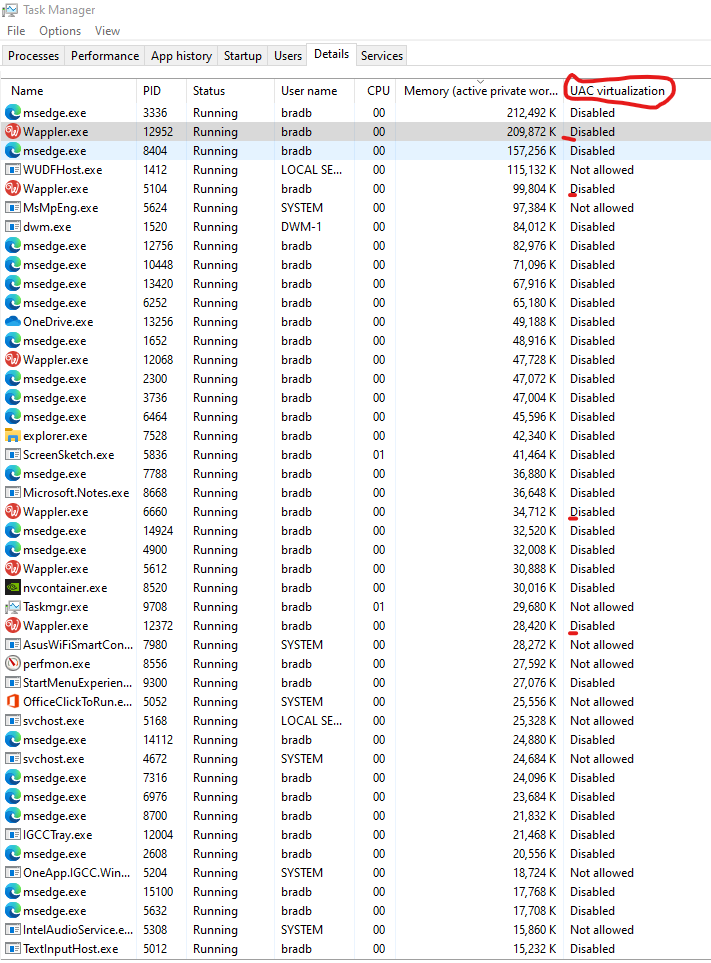Viewport: 711px width, 963px height.
Task: Click PID 13256 of OneDrive.exe
Action: point(158,322)
